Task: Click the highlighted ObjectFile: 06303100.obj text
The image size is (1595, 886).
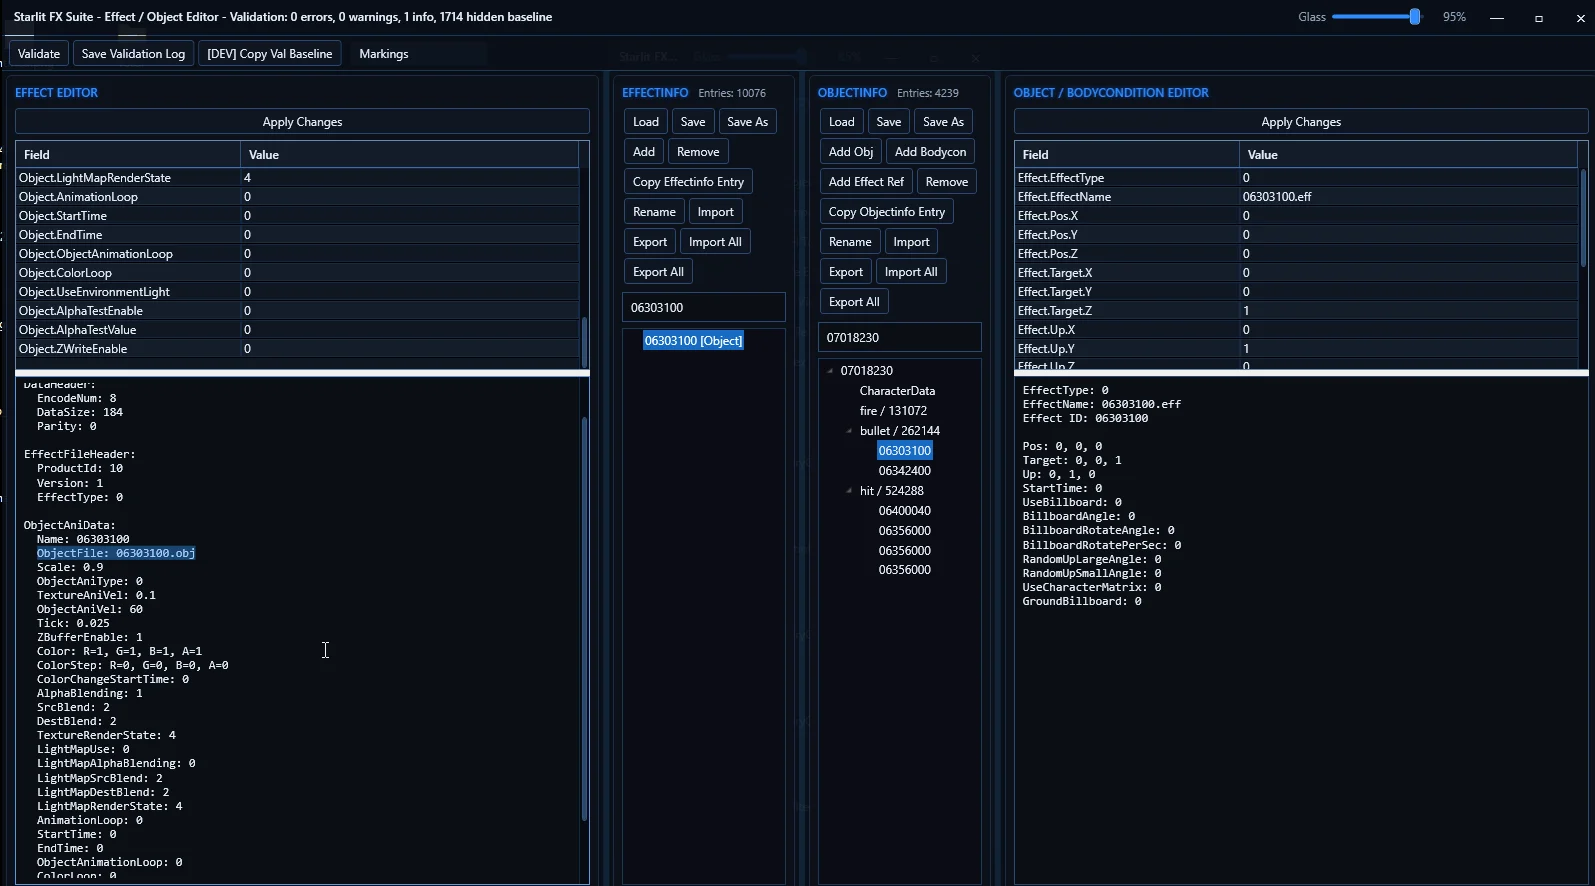Action: click(116, 553)
